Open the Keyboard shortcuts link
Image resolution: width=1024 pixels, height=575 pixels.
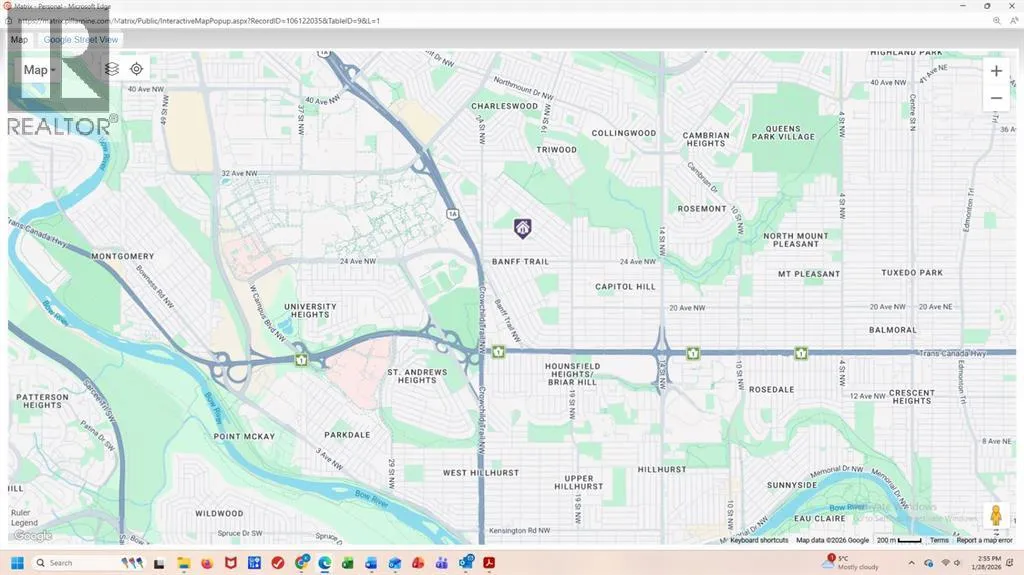[x=759, y=540]
